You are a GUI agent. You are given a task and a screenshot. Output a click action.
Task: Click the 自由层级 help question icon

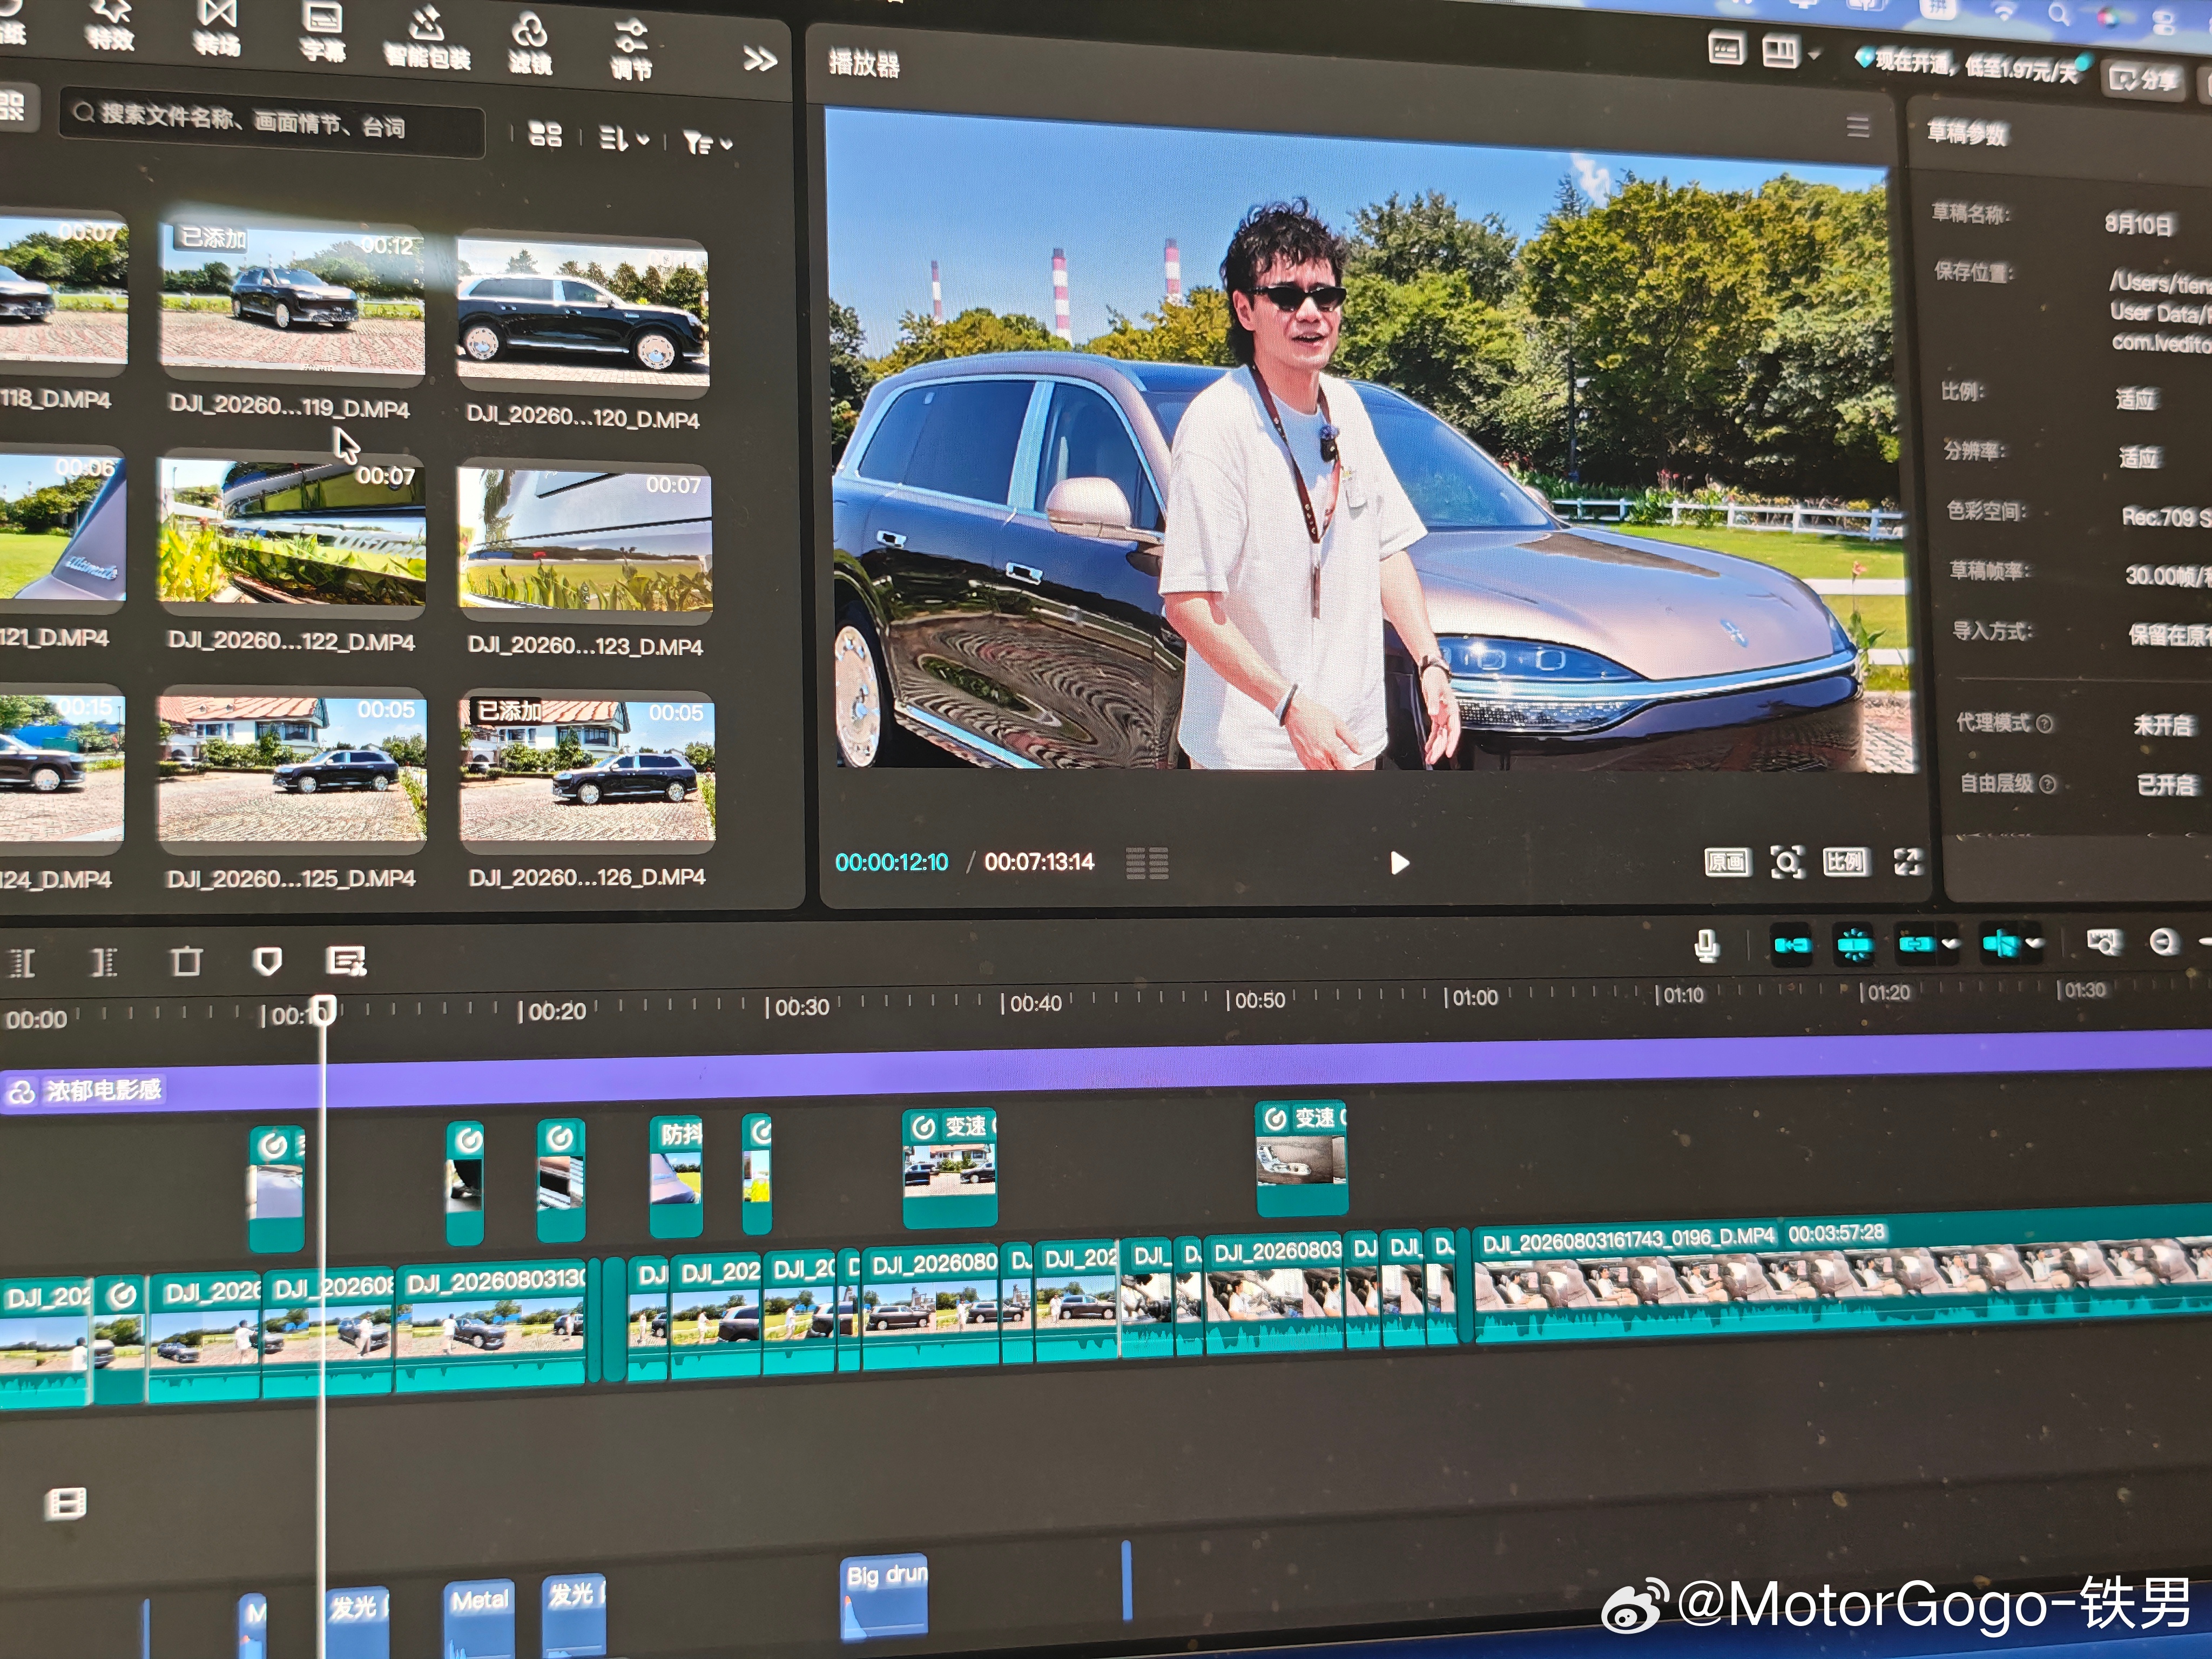click(x=2047, y=784)
